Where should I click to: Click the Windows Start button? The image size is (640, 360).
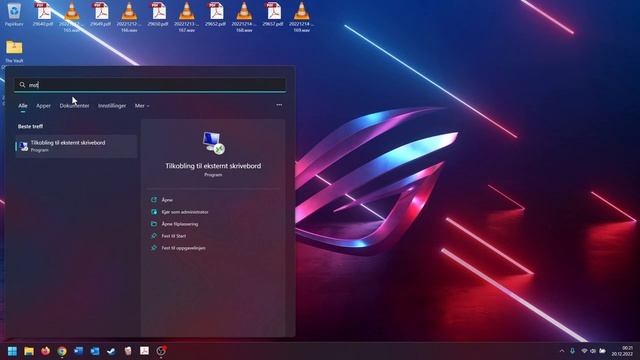click(12, 351)
